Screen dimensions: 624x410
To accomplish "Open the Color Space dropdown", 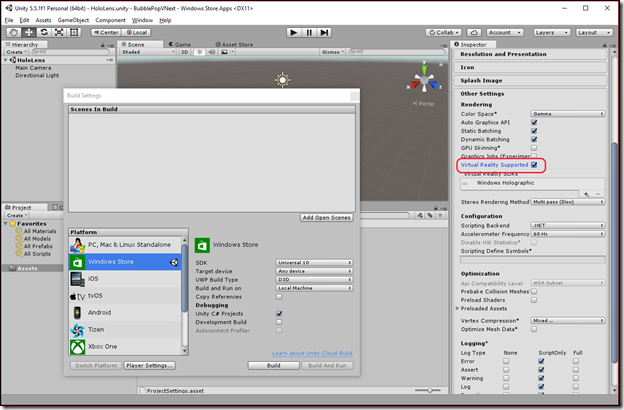I will click(567, 114).
